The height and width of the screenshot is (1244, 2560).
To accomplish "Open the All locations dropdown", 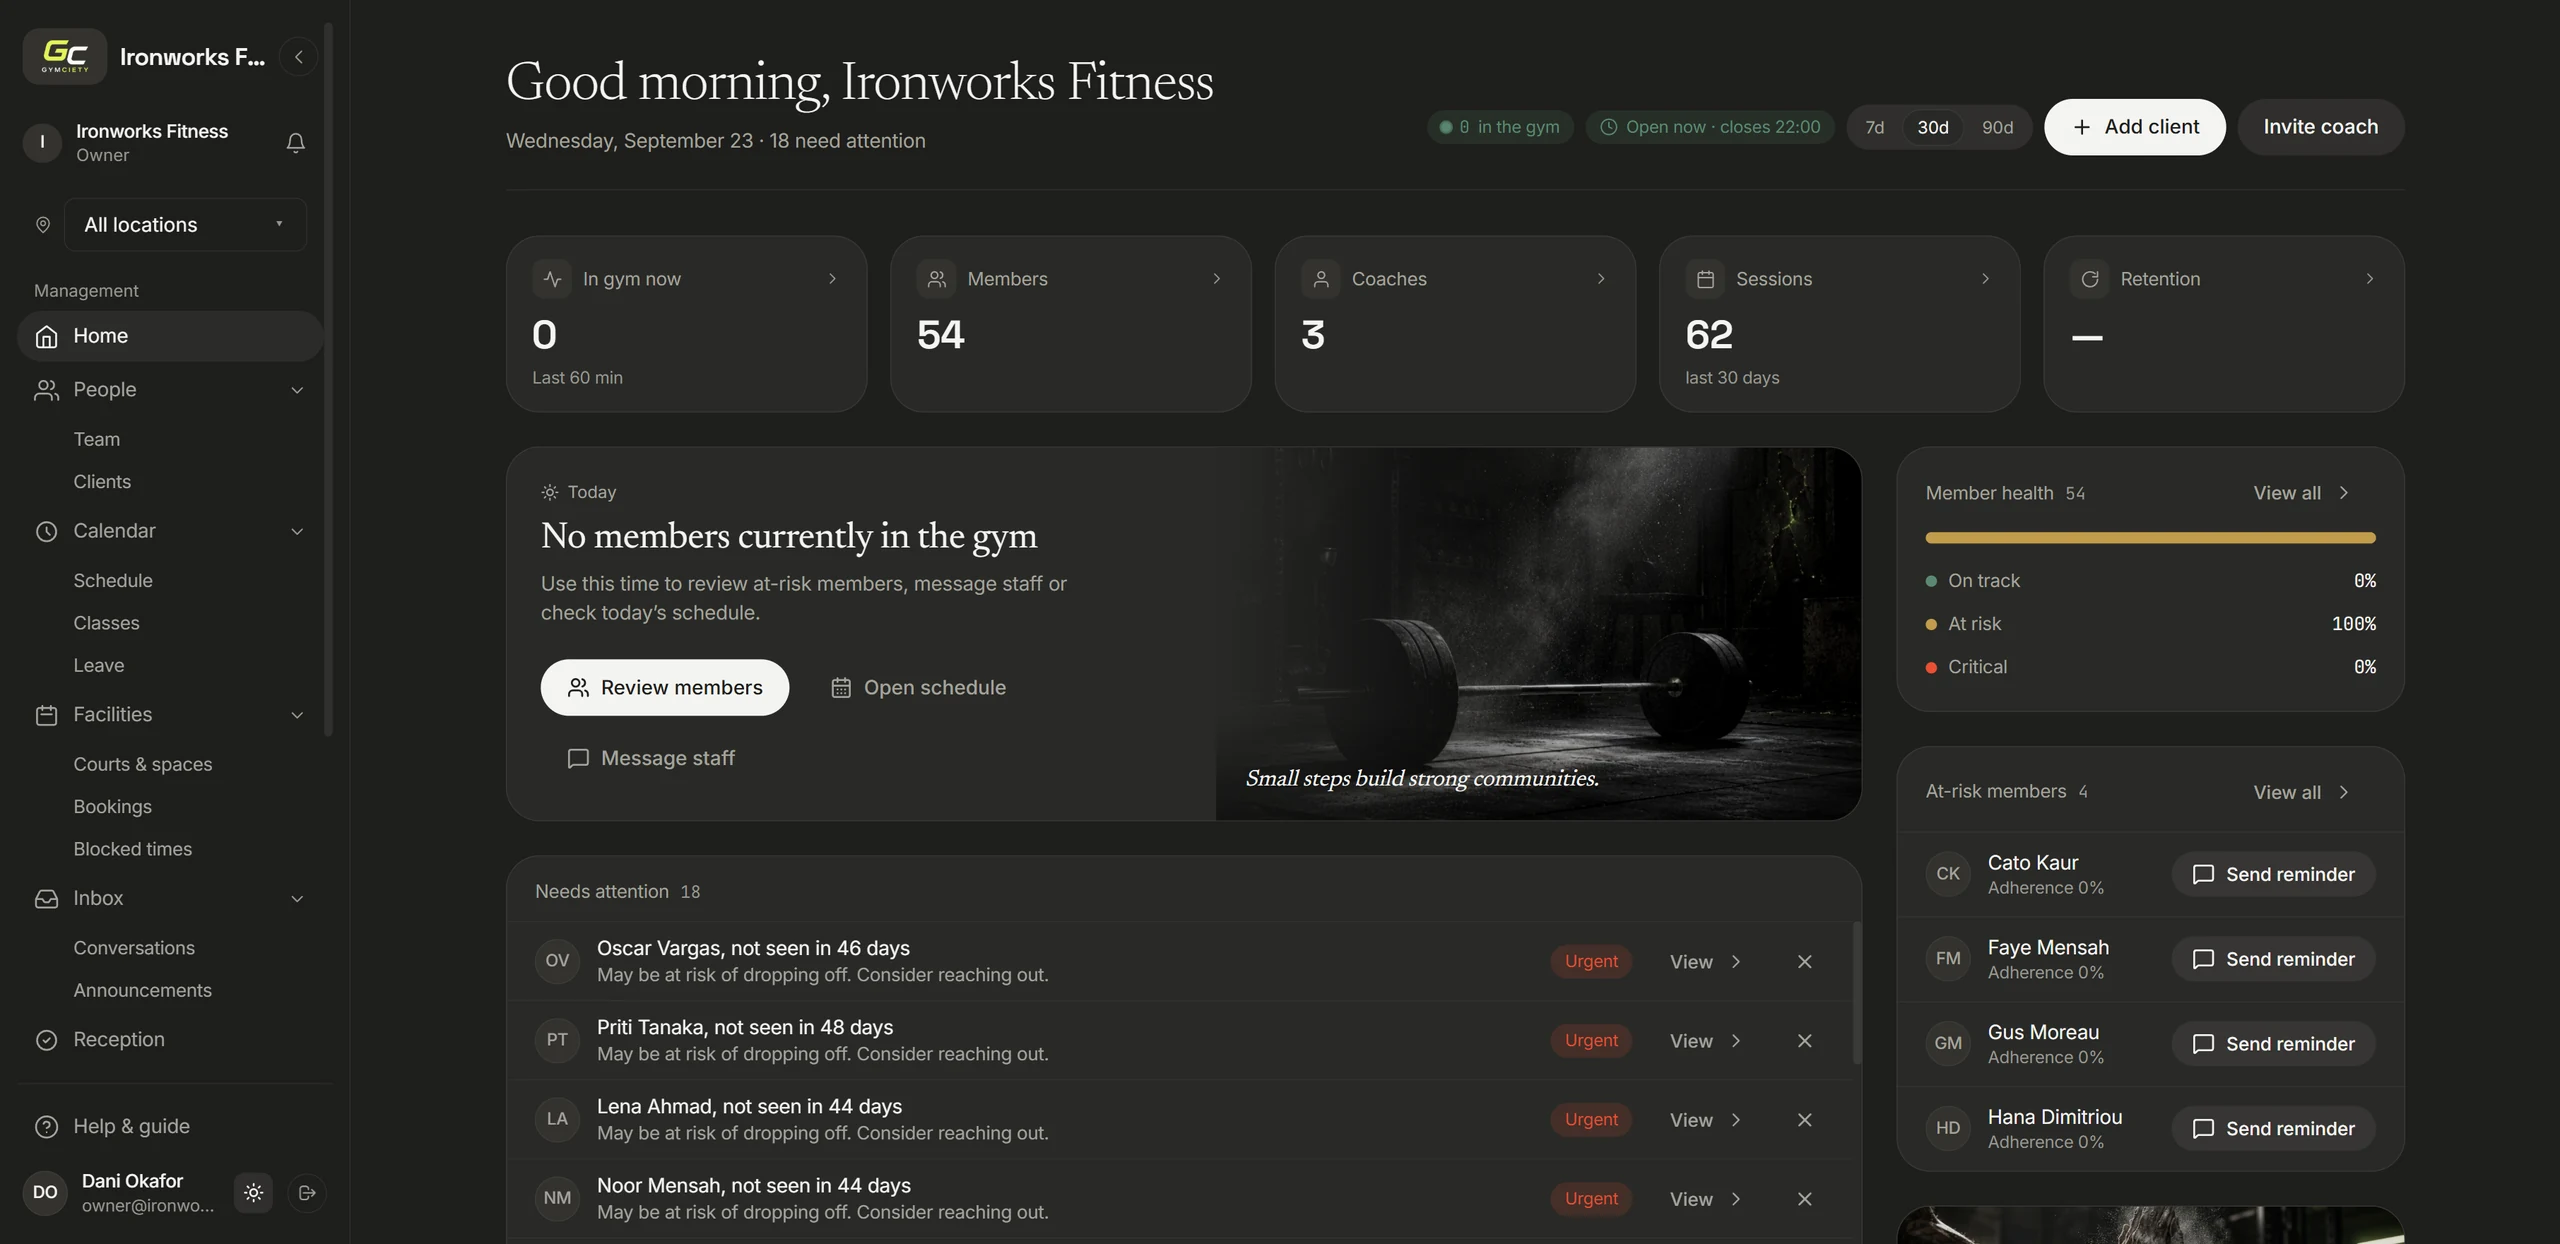I will click(x=185, y=224).
